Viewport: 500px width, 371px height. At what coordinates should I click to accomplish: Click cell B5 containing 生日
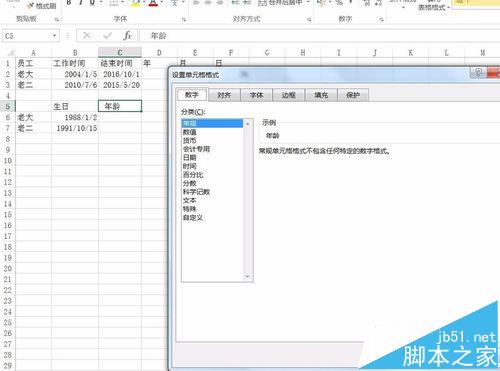(x=75, y=106)
